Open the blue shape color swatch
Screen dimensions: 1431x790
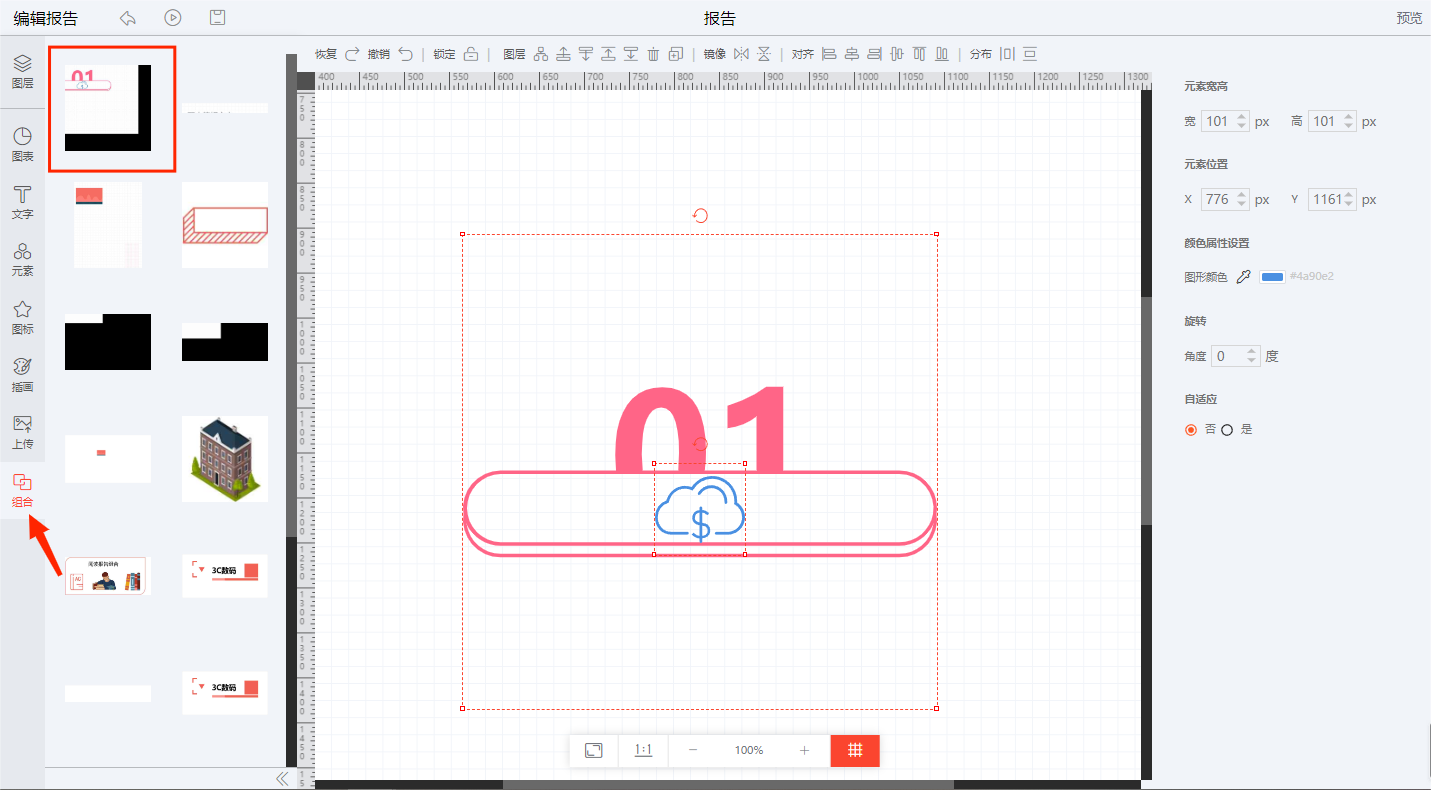1272,277
